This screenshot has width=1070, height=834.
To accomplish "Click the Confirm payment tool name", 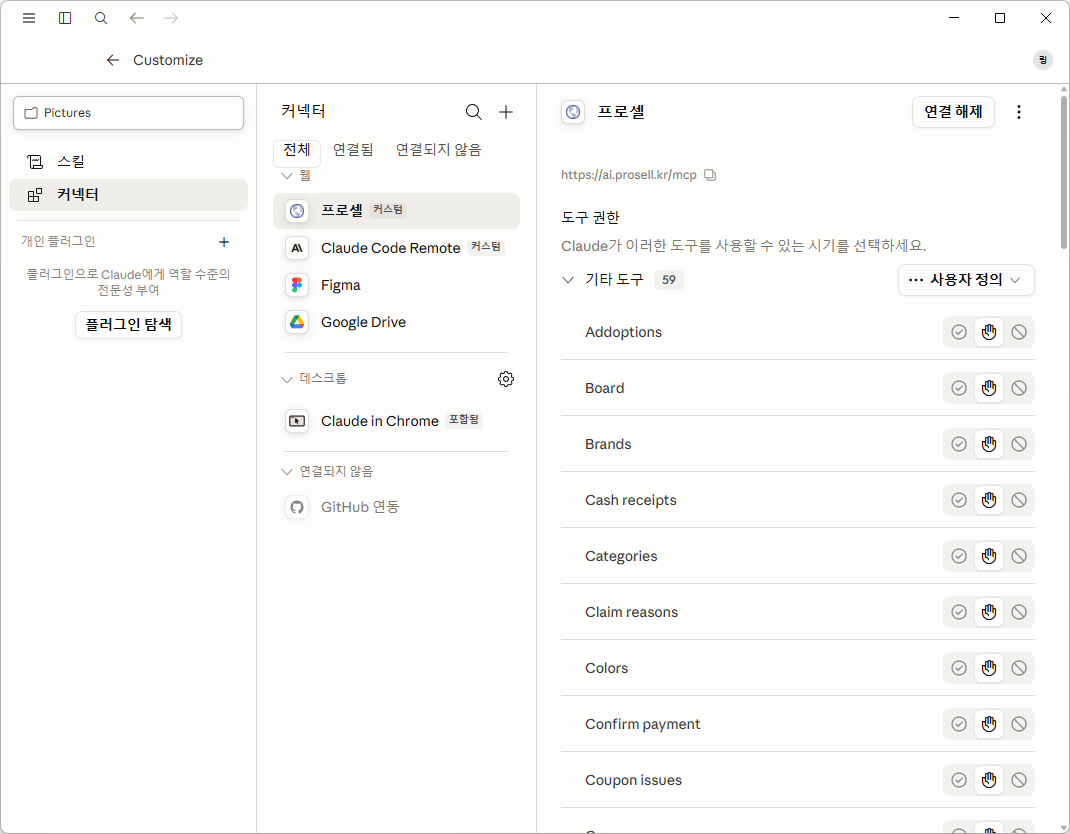I will tap(642, 724).
